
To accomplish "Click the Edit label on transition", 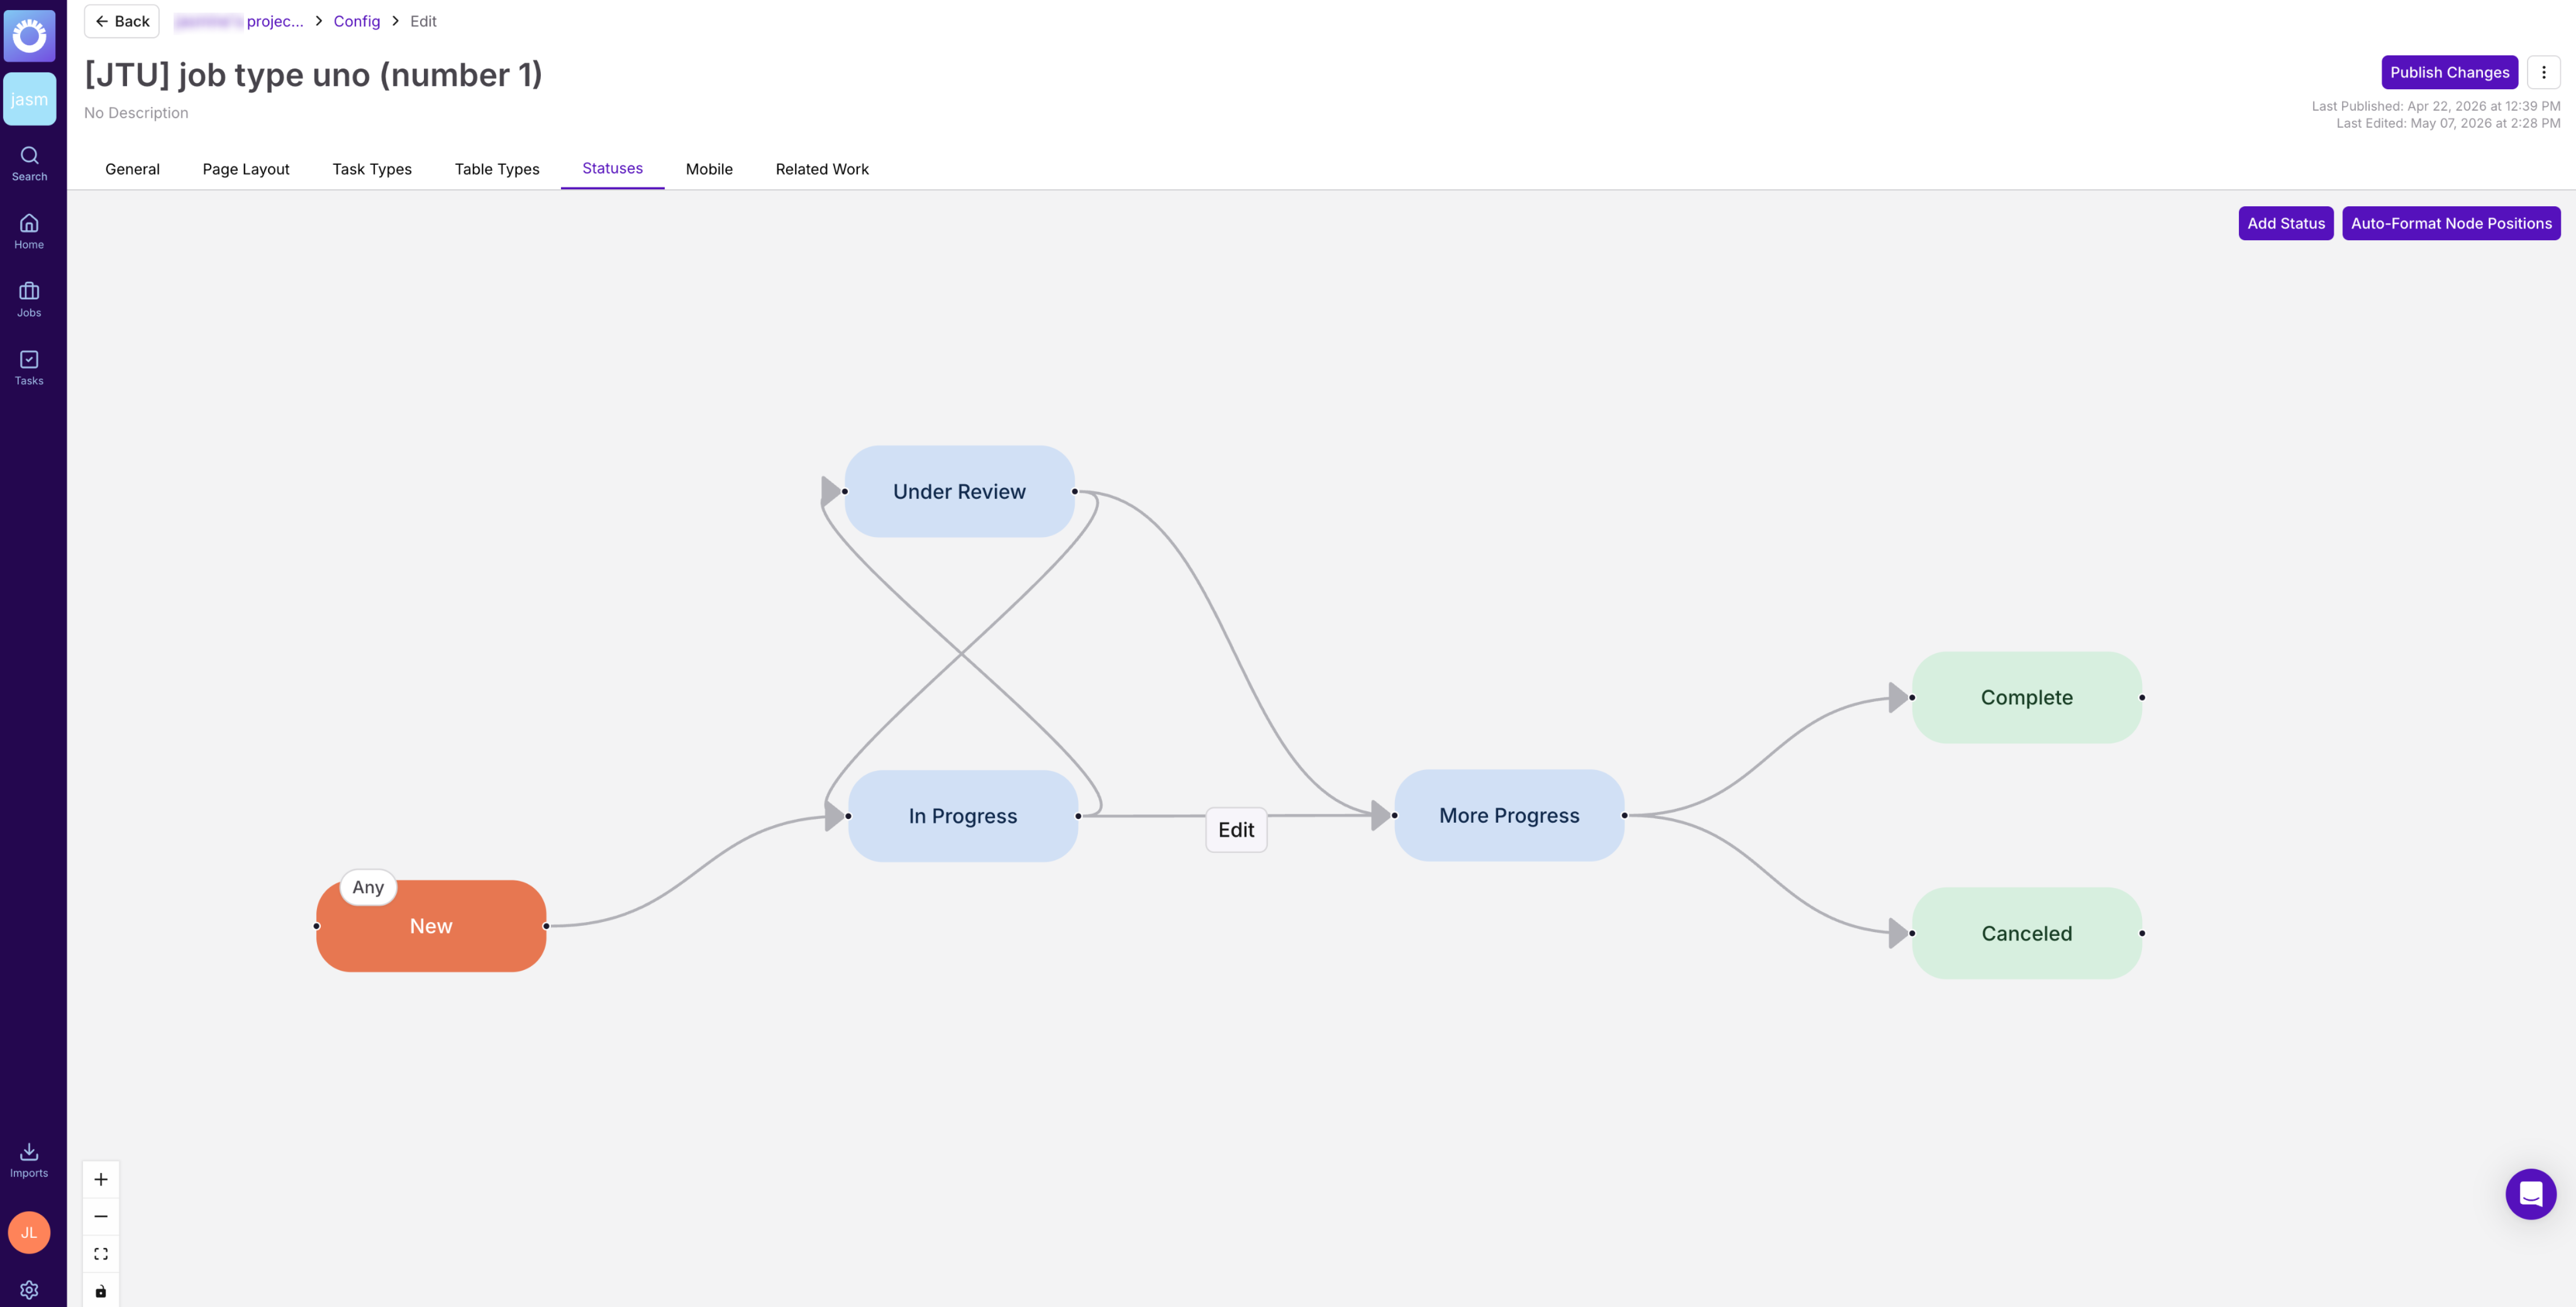I will [x=1236, y=830].
